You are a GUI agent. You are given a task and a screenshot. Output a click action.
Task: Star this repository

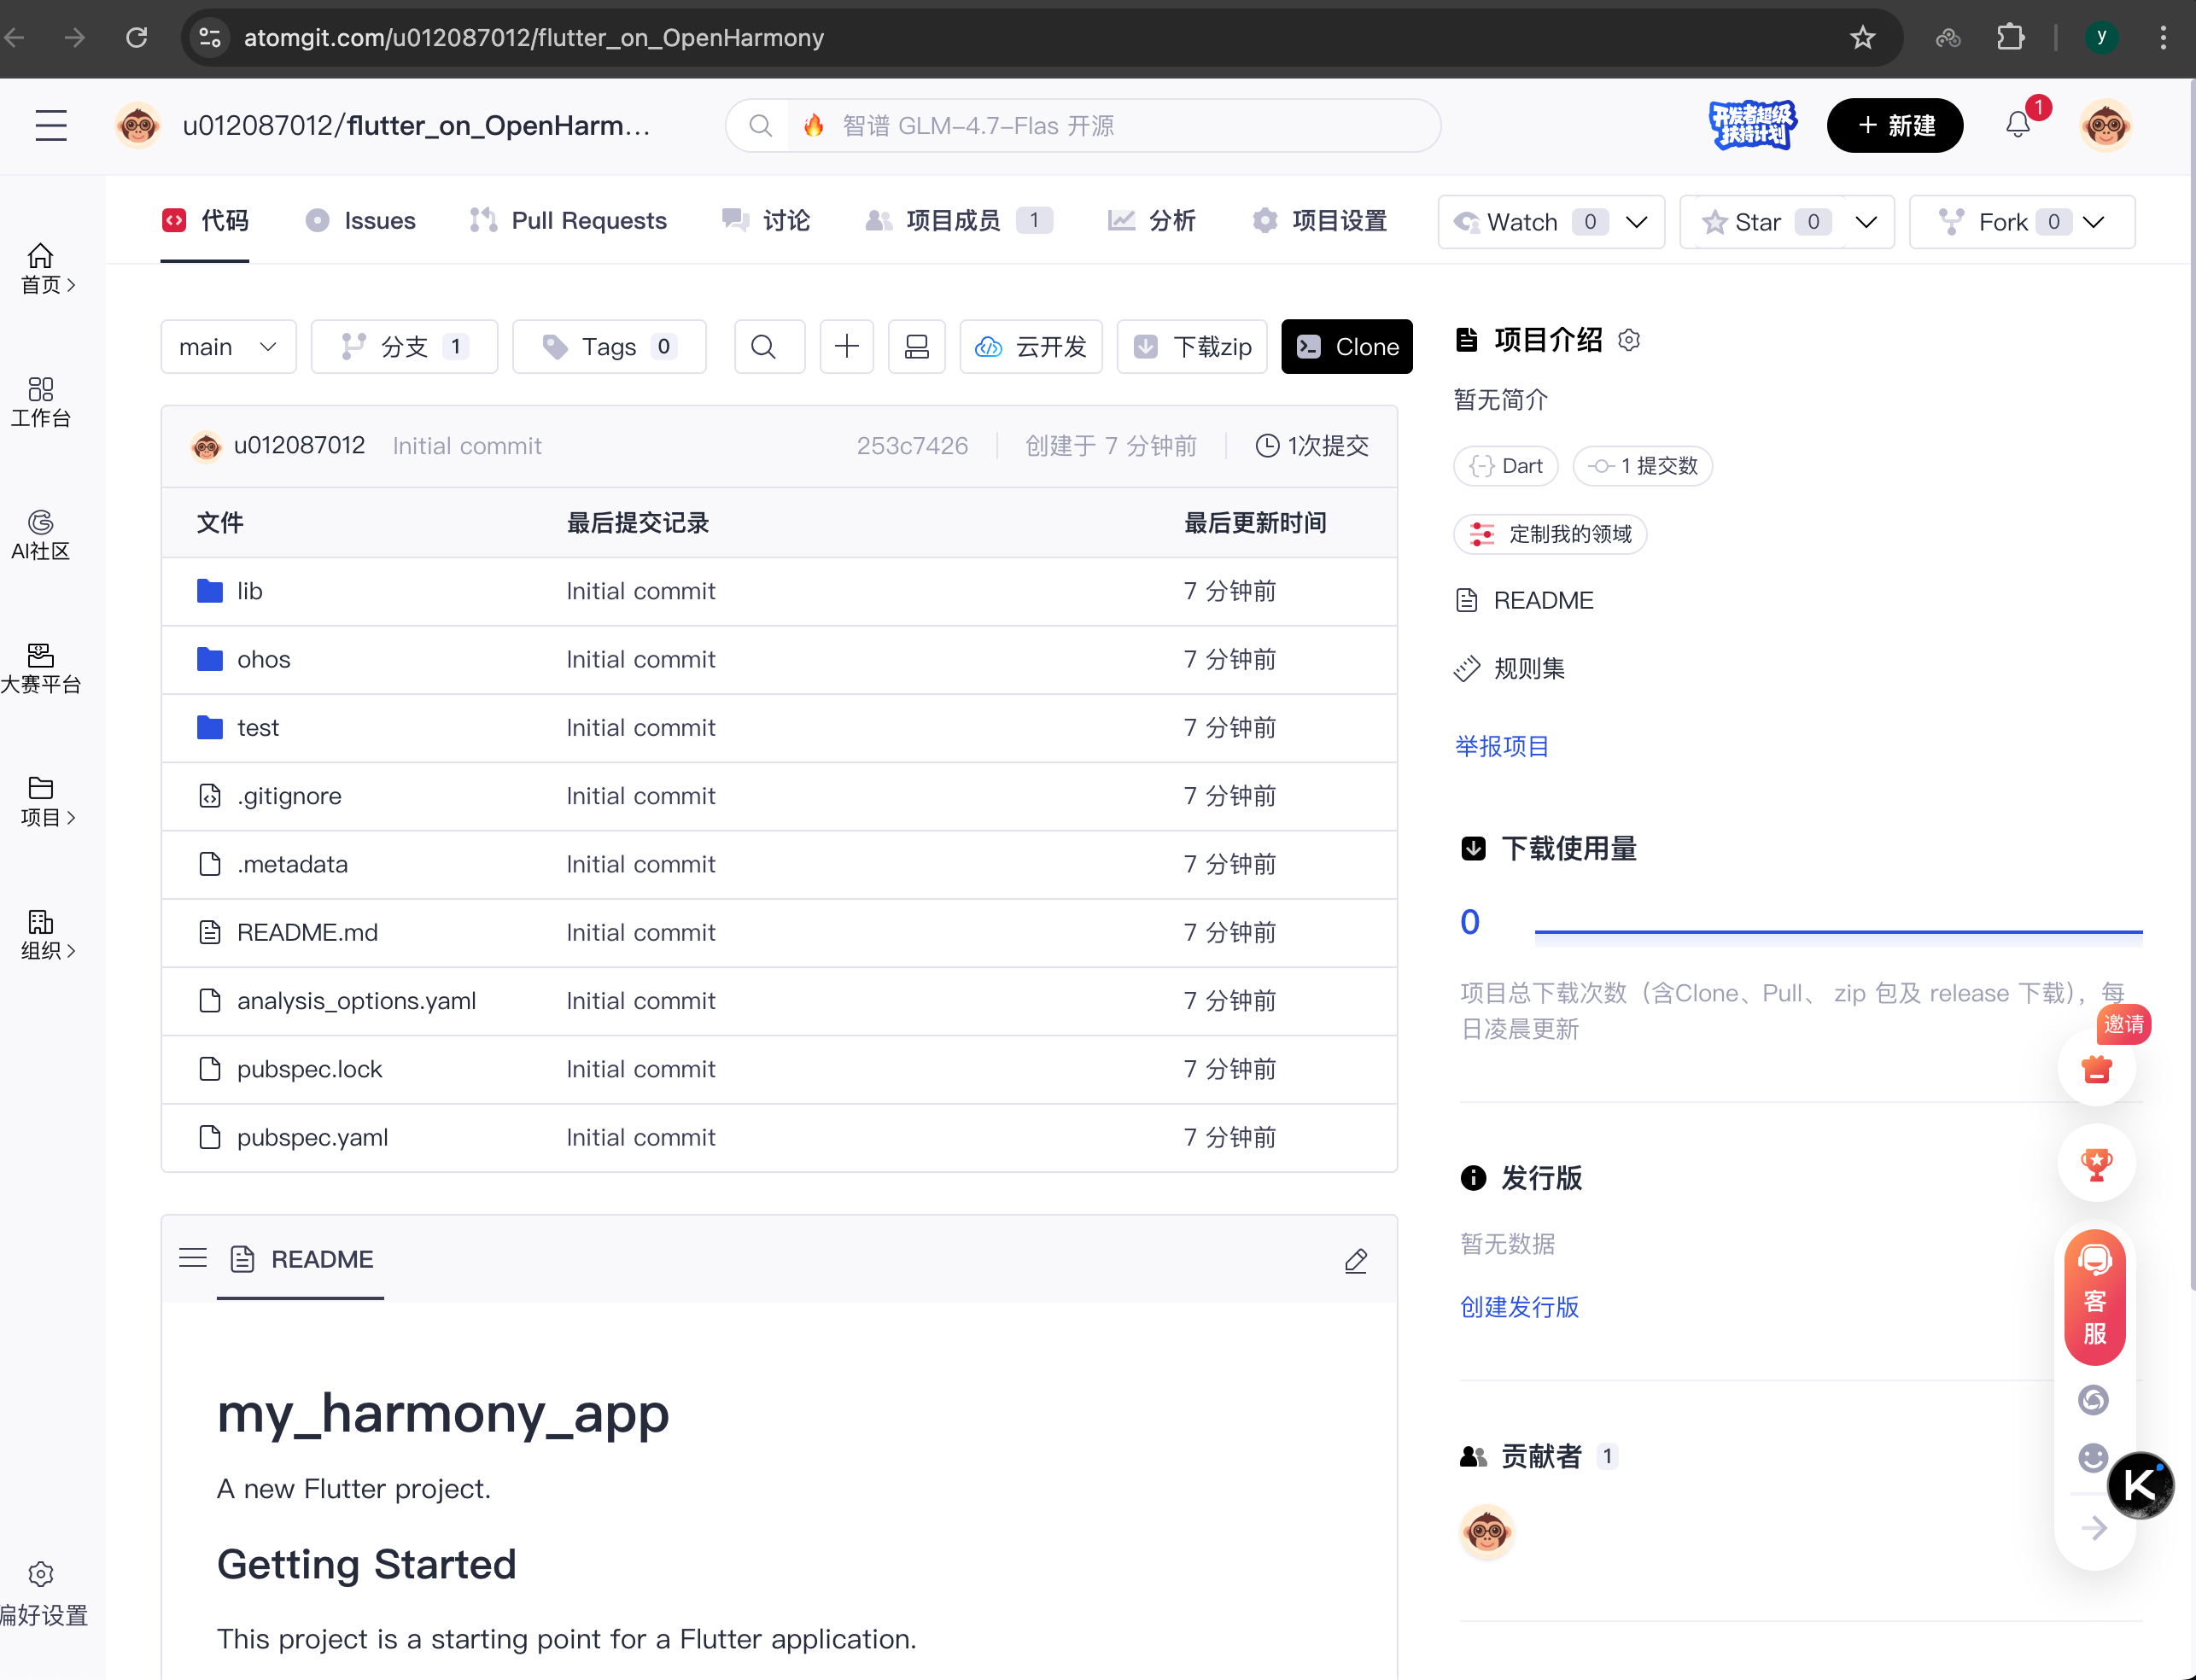click(1760, 222)
